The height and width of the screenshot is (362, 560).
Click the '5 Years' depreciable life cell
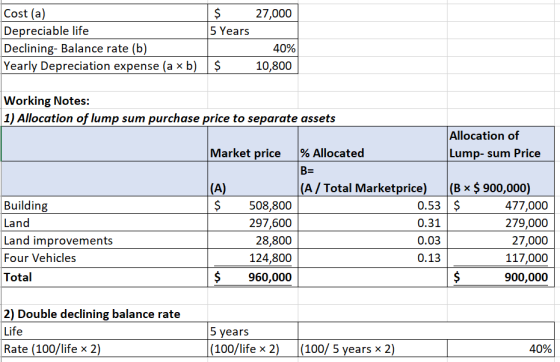tap(253, 31)
